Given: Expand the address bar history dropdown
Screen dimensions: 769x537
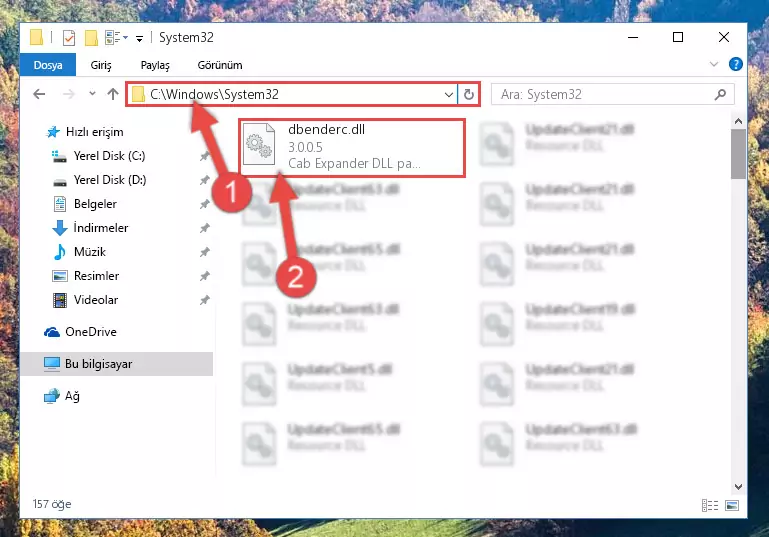Looking at the screenshot, I should (x=448, y=94).
